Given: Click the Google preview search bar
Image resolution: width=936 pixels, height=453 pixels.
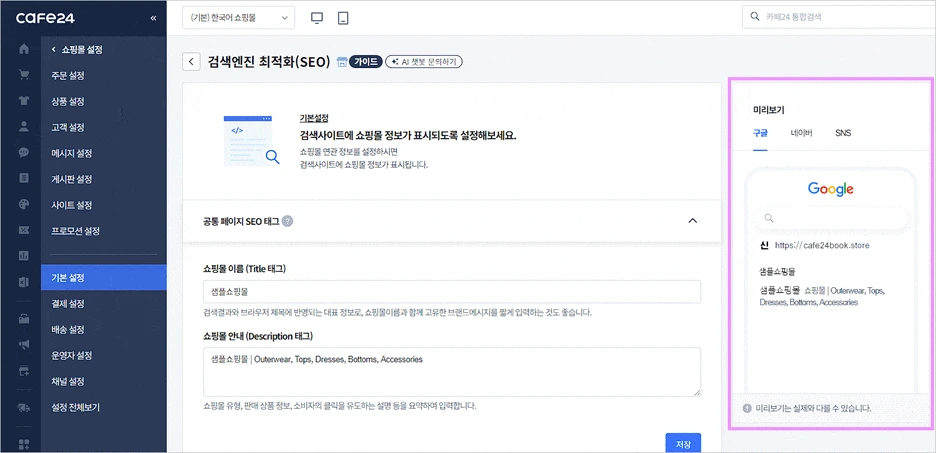Looking at the screenshot, I should (x=830, y=218).
